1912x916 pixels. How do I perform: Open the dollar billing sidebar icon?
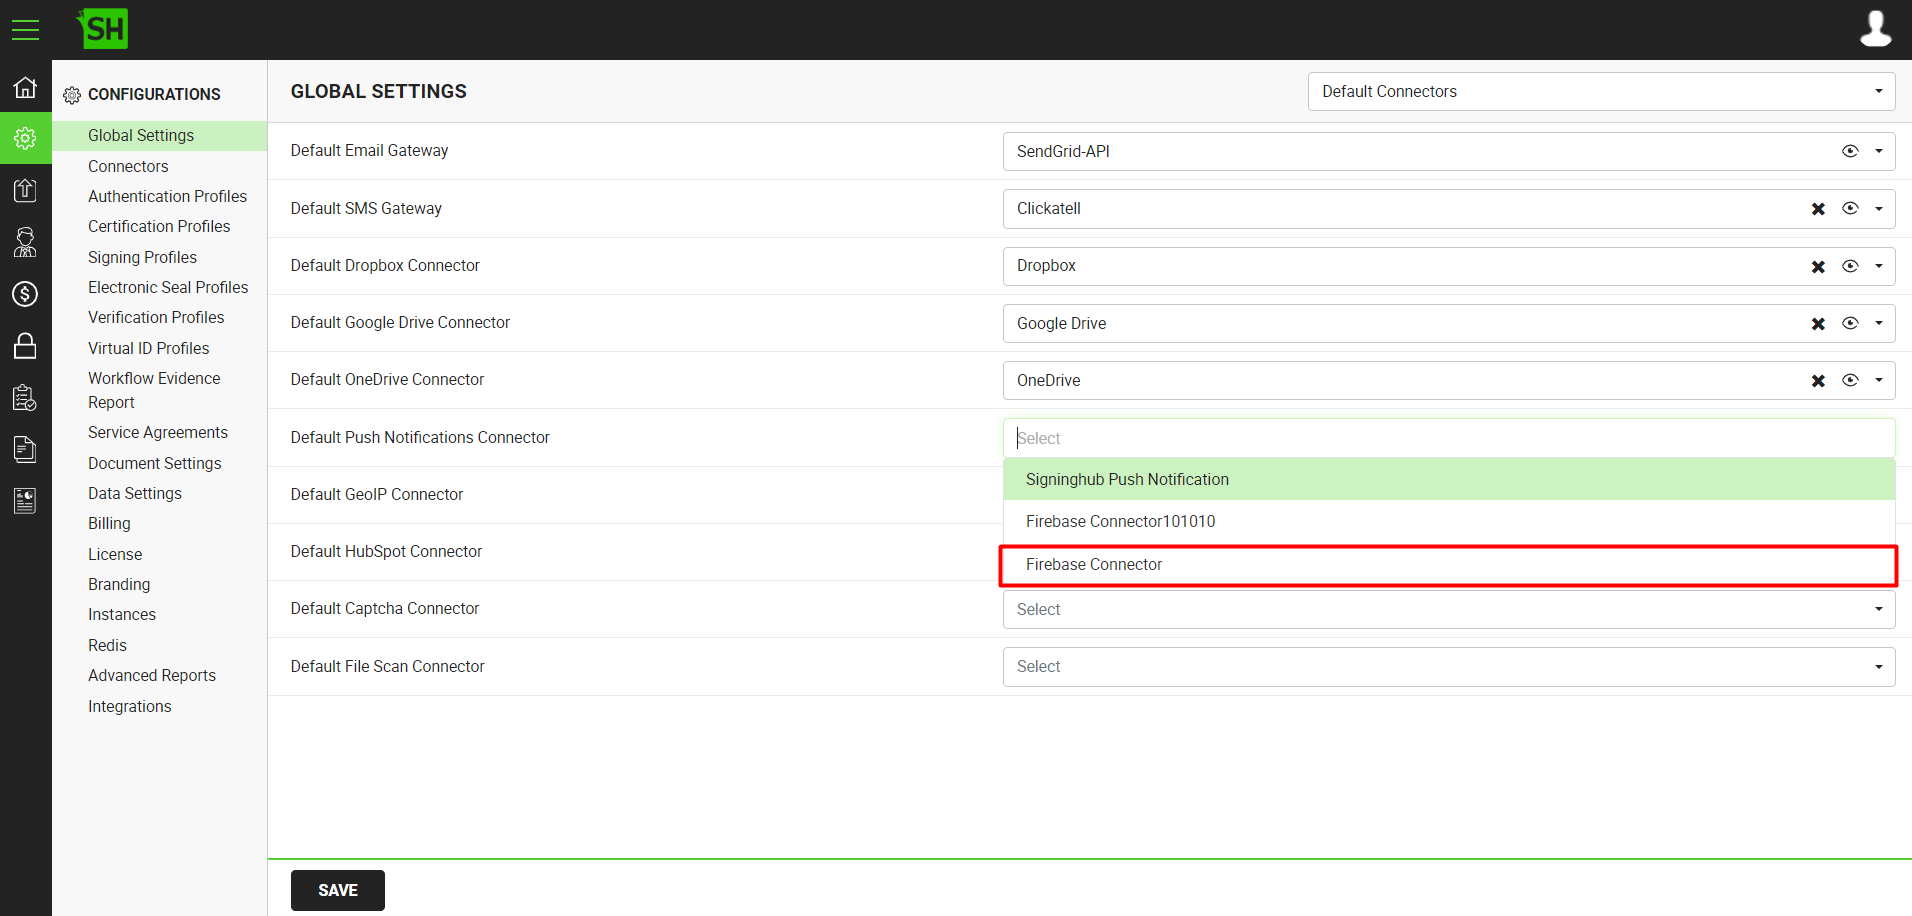click(25, 294)
